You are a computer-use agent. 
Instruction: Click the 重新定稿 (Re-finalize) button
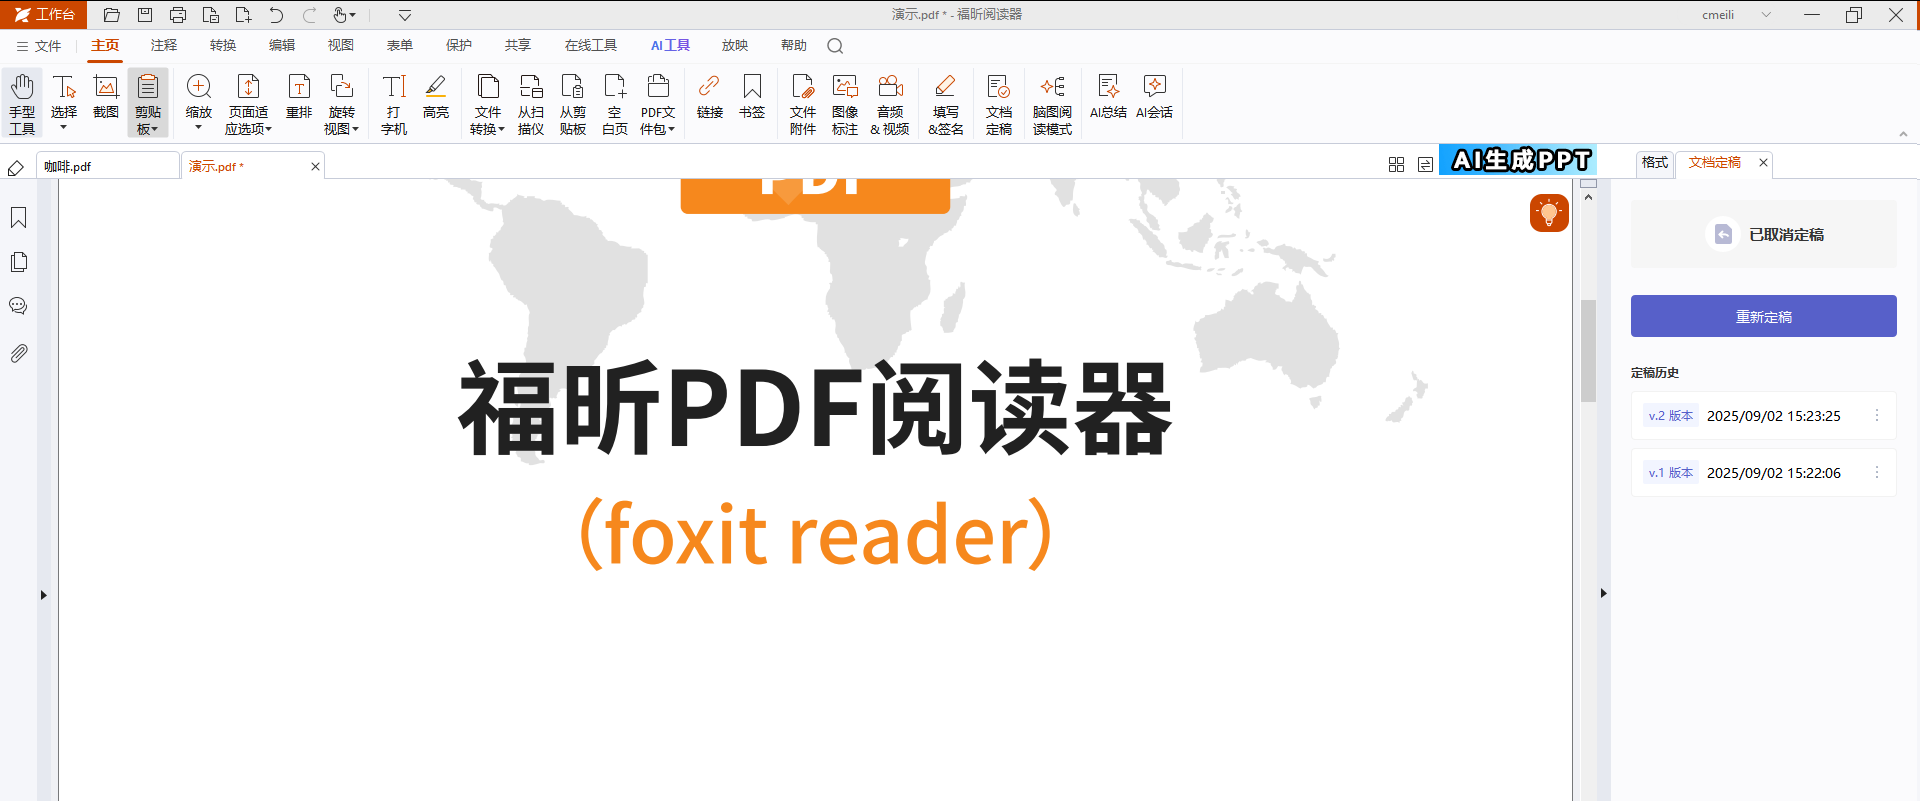[x=1764, y=316]
